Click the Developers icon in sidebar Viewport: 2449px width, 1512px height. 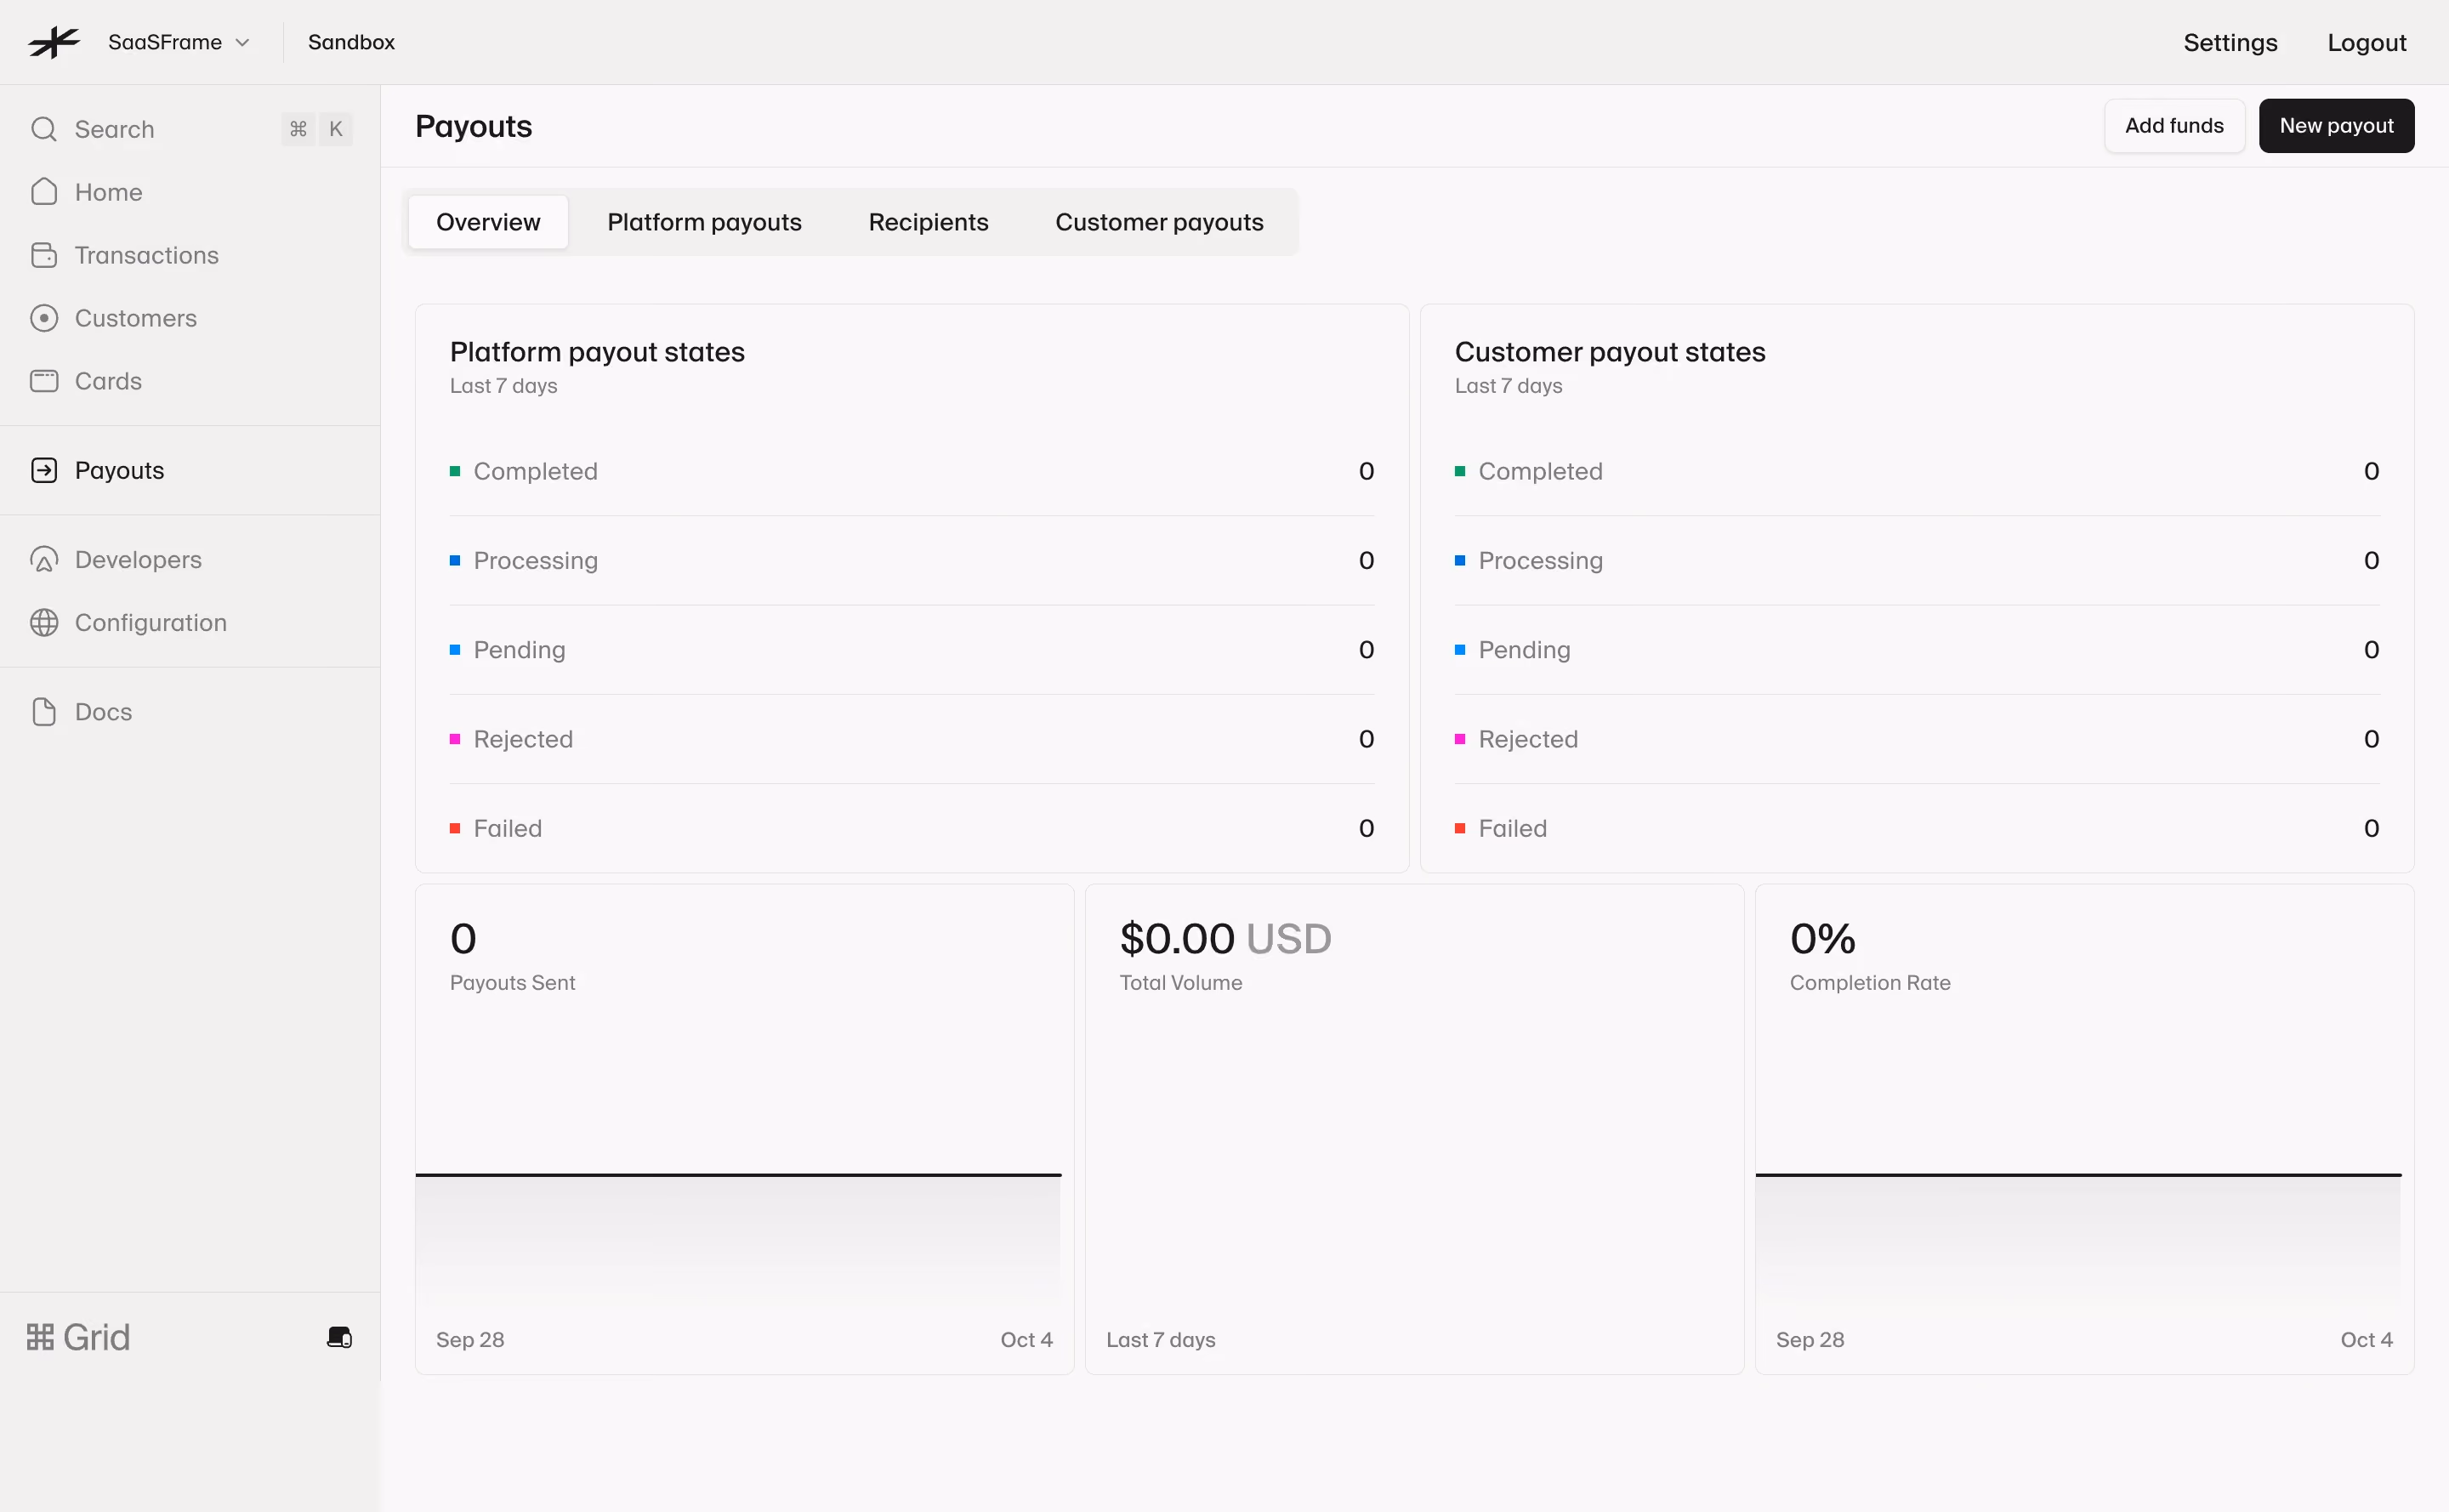[x=44, y=559]
